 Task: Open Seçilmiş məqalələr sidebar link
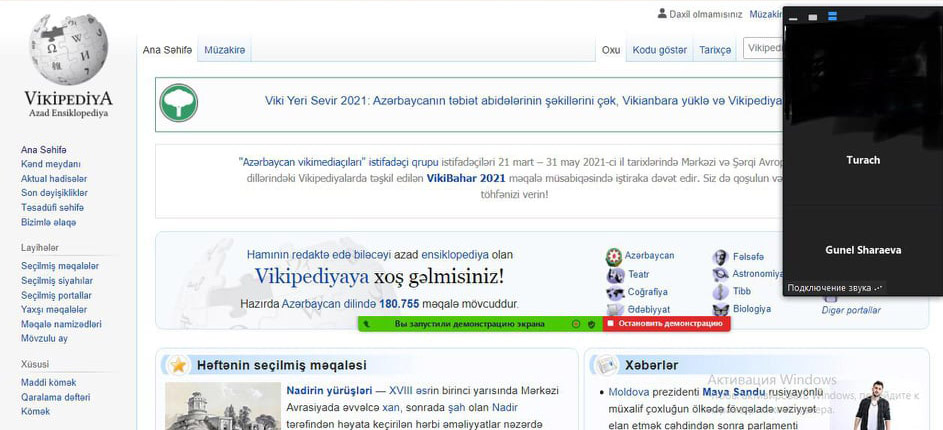tap(60, 266)
